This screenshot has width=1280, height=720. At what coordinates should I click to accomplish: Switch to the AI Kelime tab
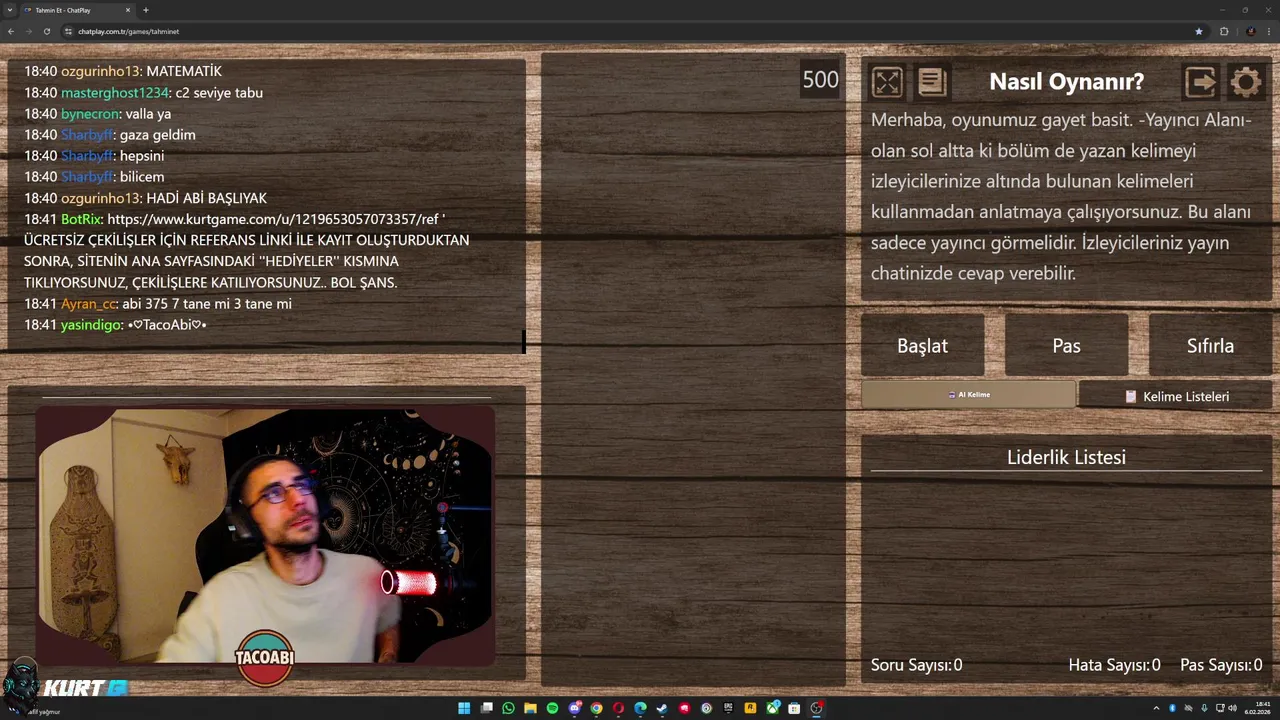pos(968,395)
